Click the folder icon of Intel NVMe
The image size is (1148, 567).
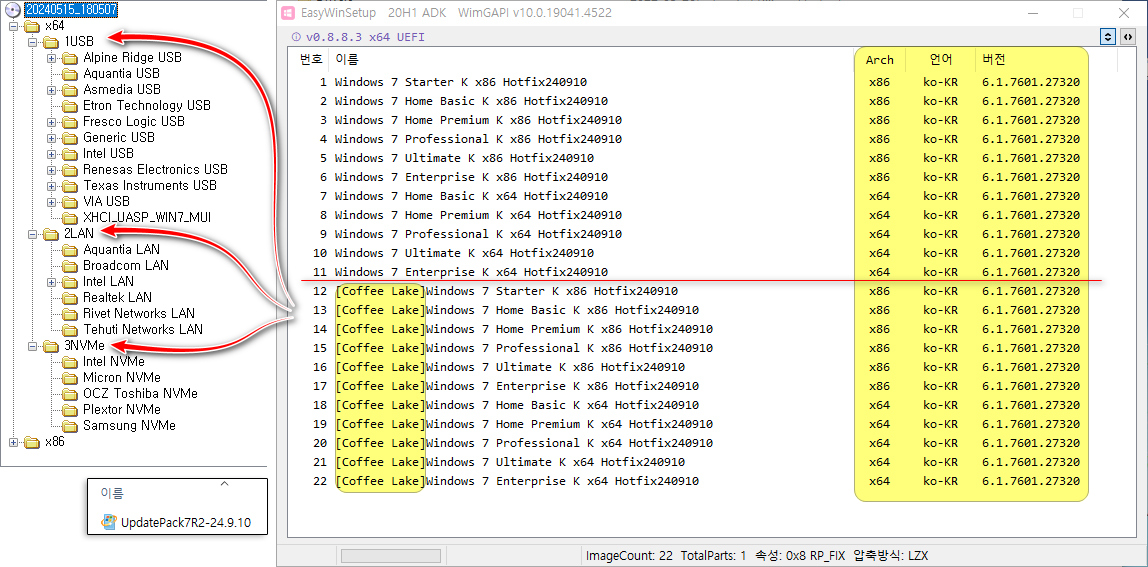tap(70, 362)
